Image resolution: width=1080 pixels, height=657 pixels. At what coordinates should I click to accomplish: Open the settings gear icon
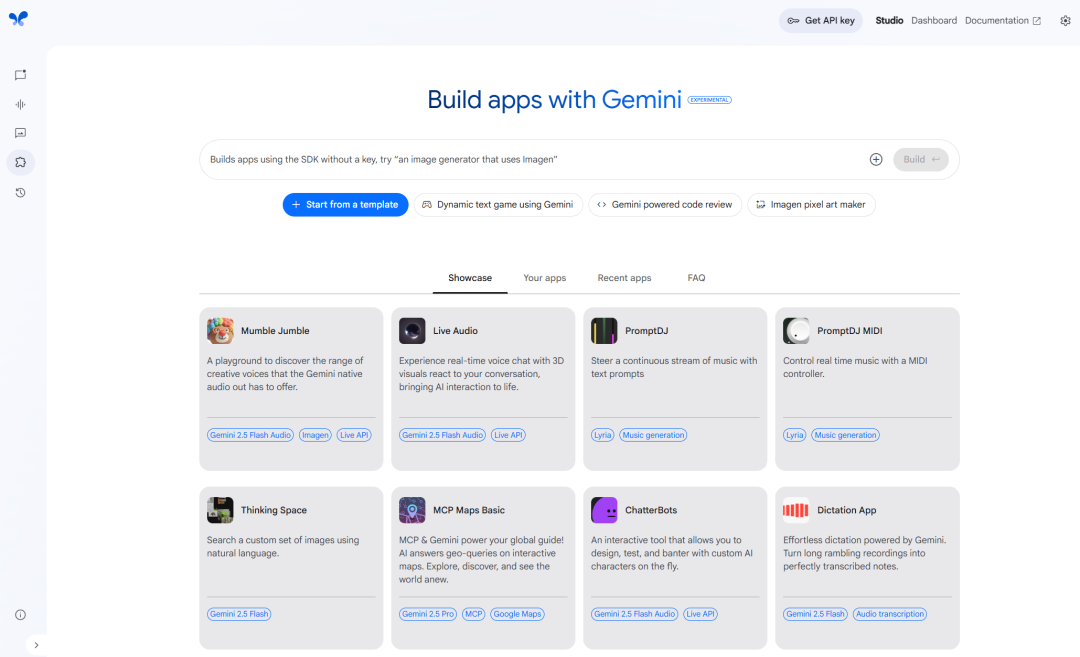[1065, 21]
